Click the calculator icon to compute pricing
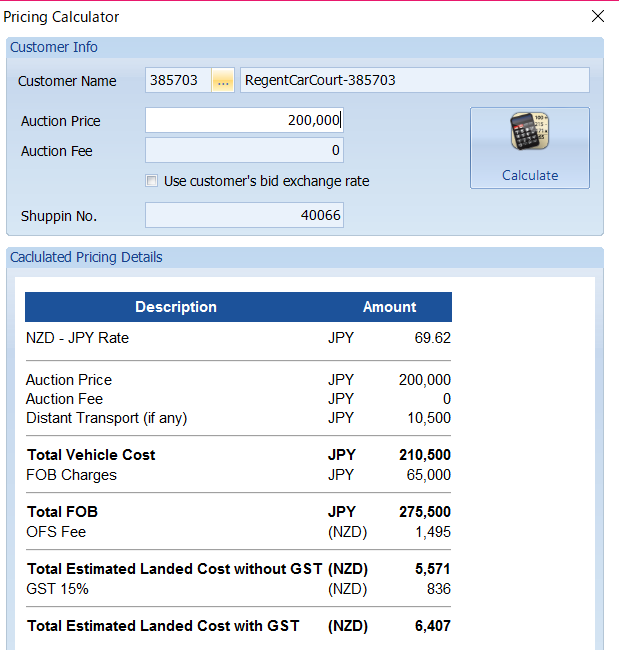Screen dimensions: 619x650 [529, 131]
